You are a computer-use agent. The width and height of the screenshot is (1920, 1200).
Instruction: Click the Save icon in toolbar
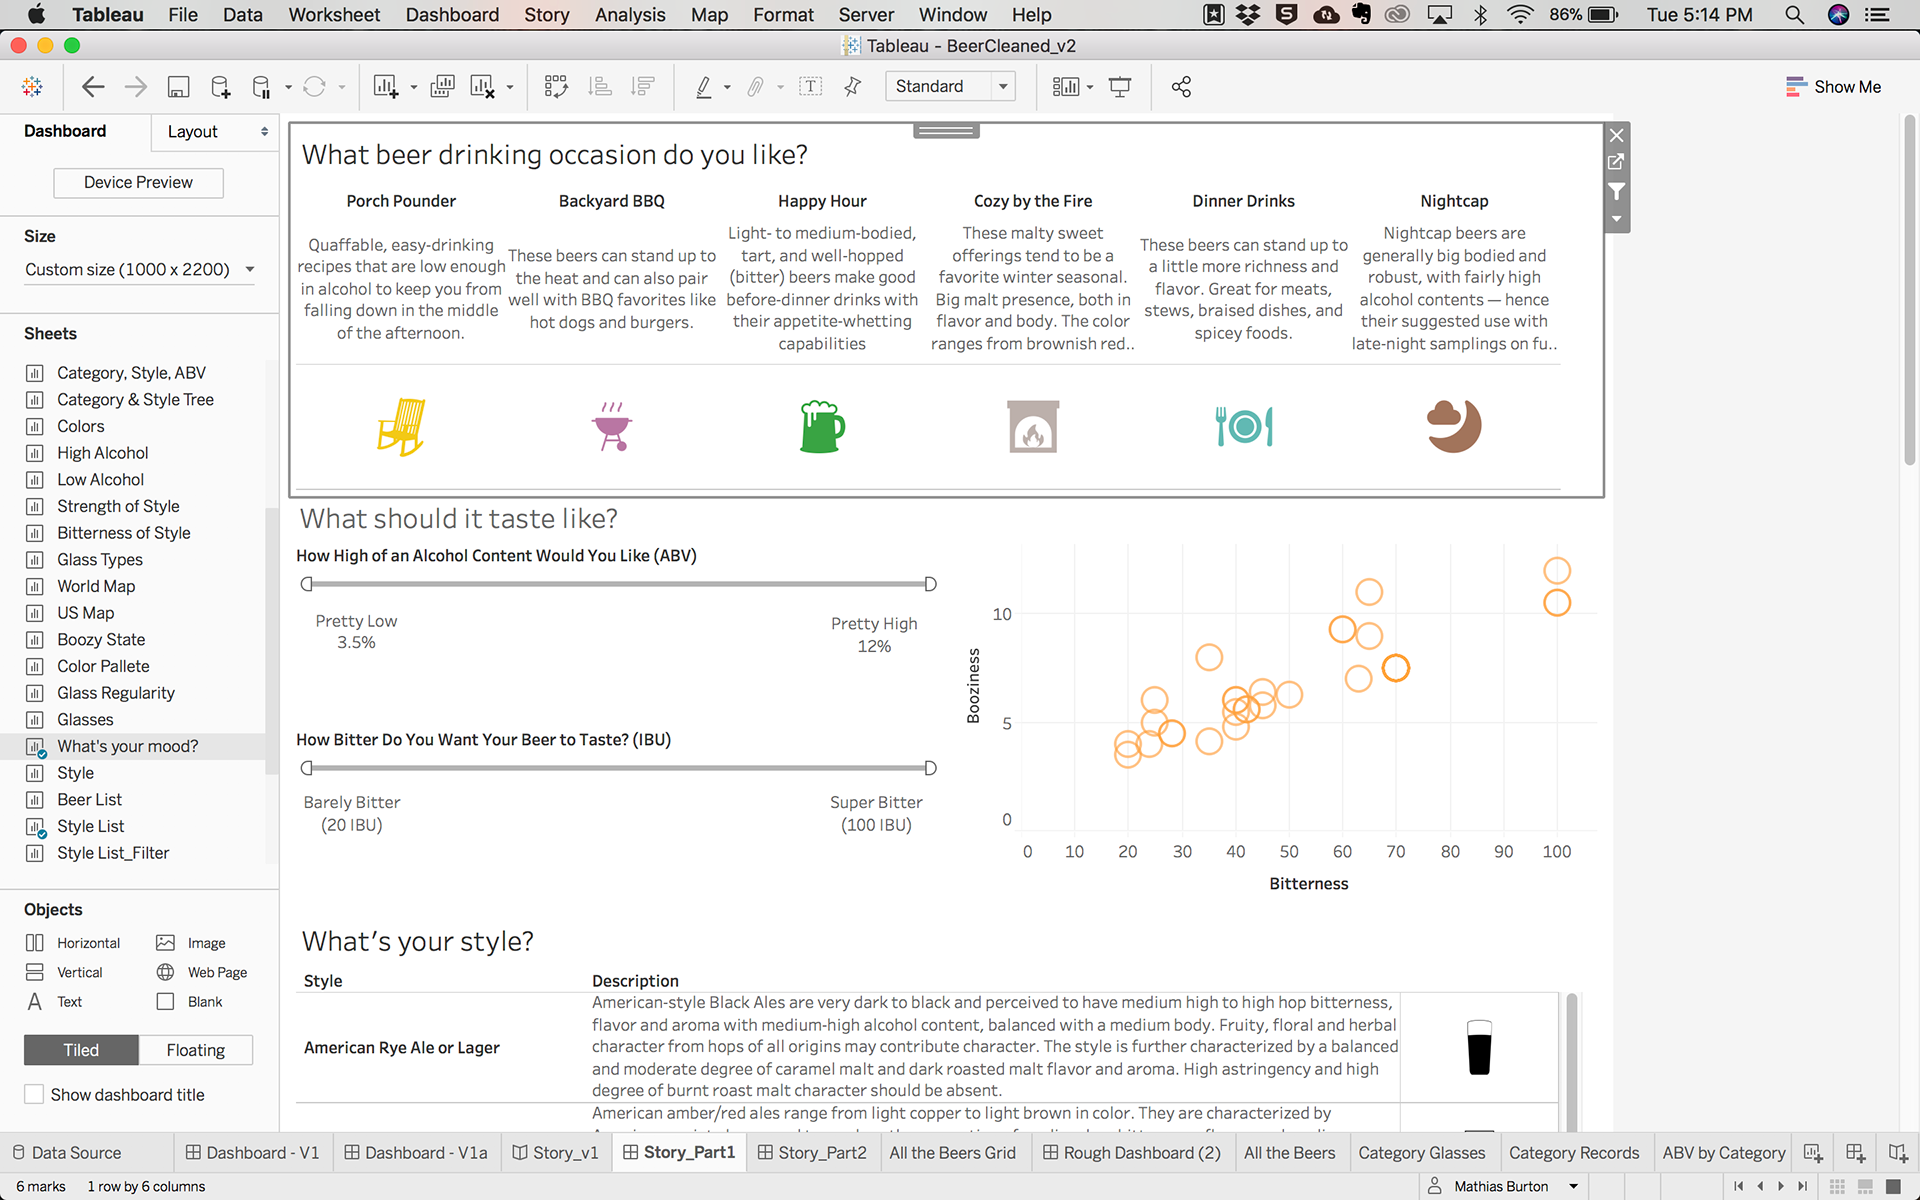[x=178, y=87]
